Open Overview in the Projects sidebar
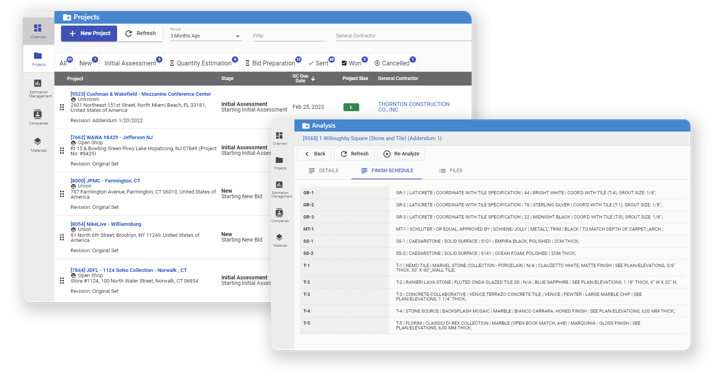This screenshot has width=720, height=376. pyautogui.click(x=38, y=31)
